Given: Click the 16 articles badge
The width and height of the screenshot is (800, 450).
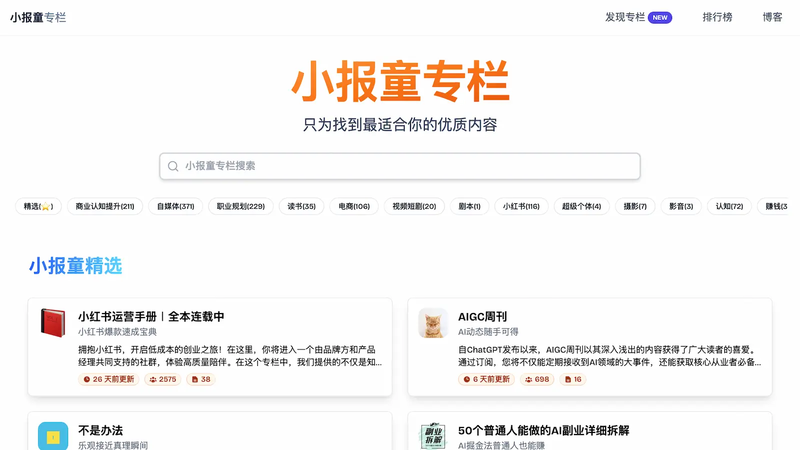Looking at the screenshot, I should (573, 379).
